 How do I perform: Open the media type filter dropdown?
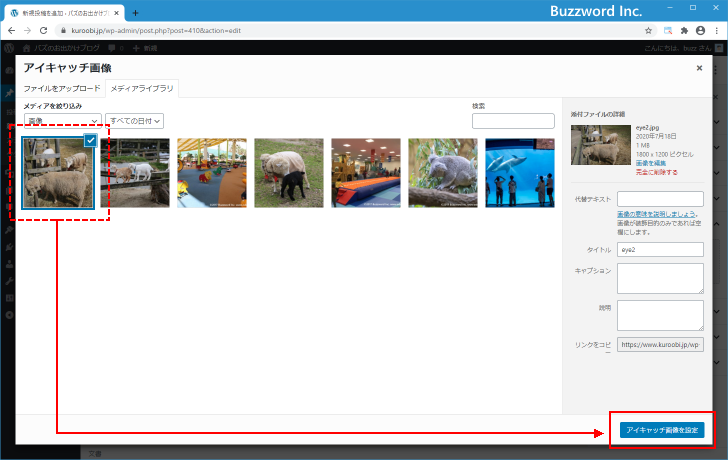click(62, 120)
